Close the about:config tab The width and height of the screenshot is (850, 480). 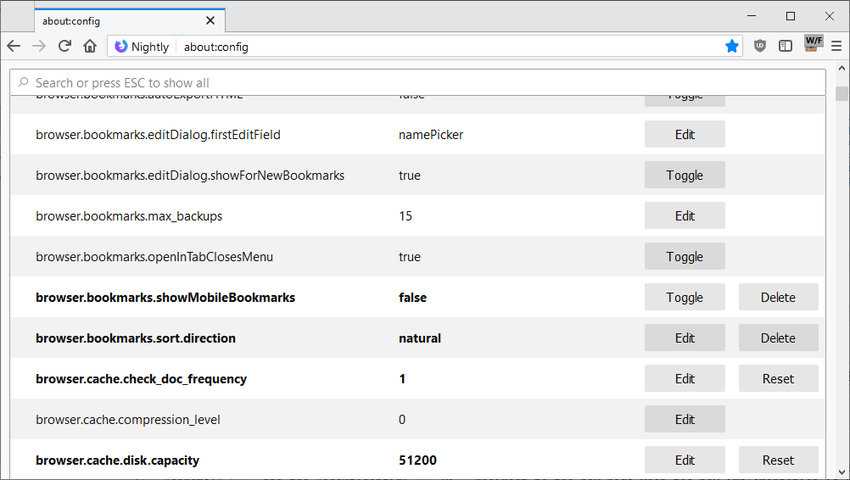click(210, 20)
